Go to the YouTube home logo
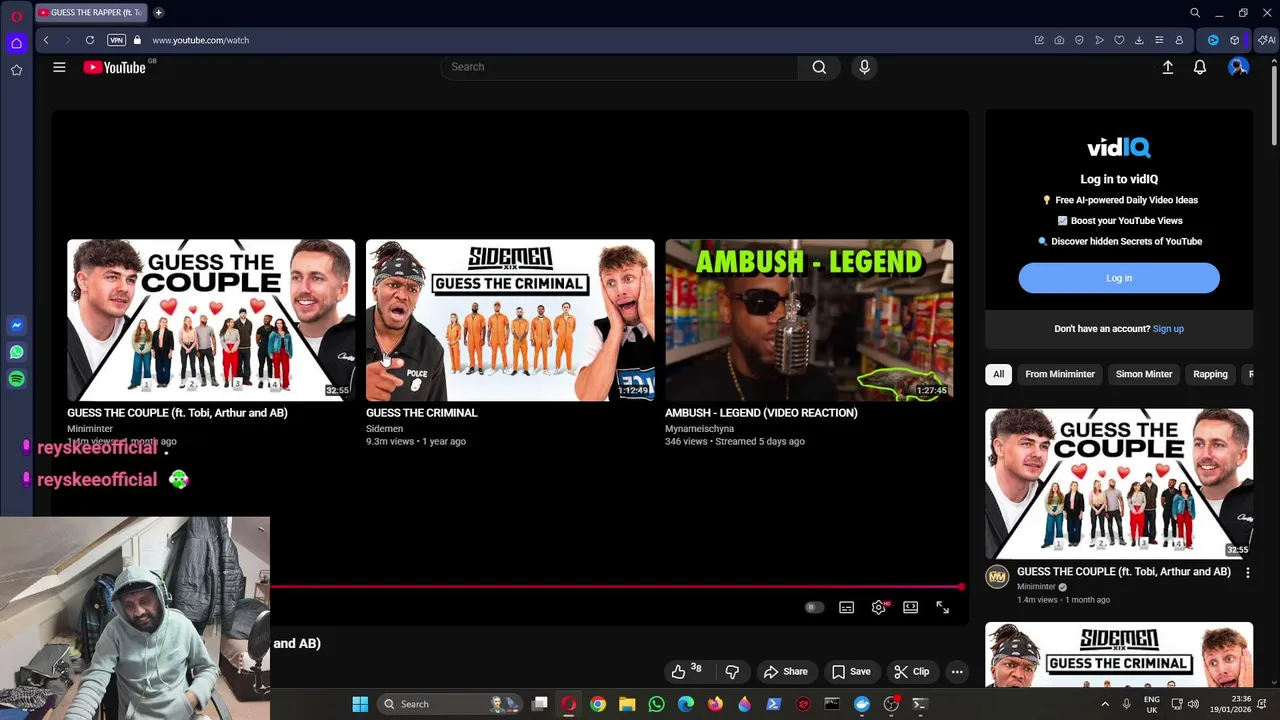This screenshot has width=1280, height=720. click(115, 67)
